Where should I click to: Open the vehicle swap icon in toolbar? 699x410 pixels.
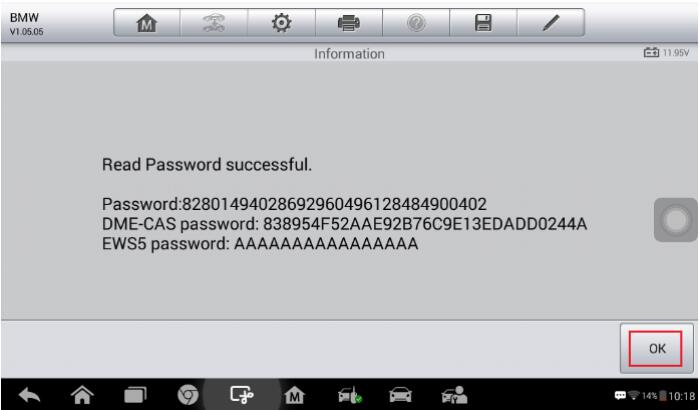point(214,22)
